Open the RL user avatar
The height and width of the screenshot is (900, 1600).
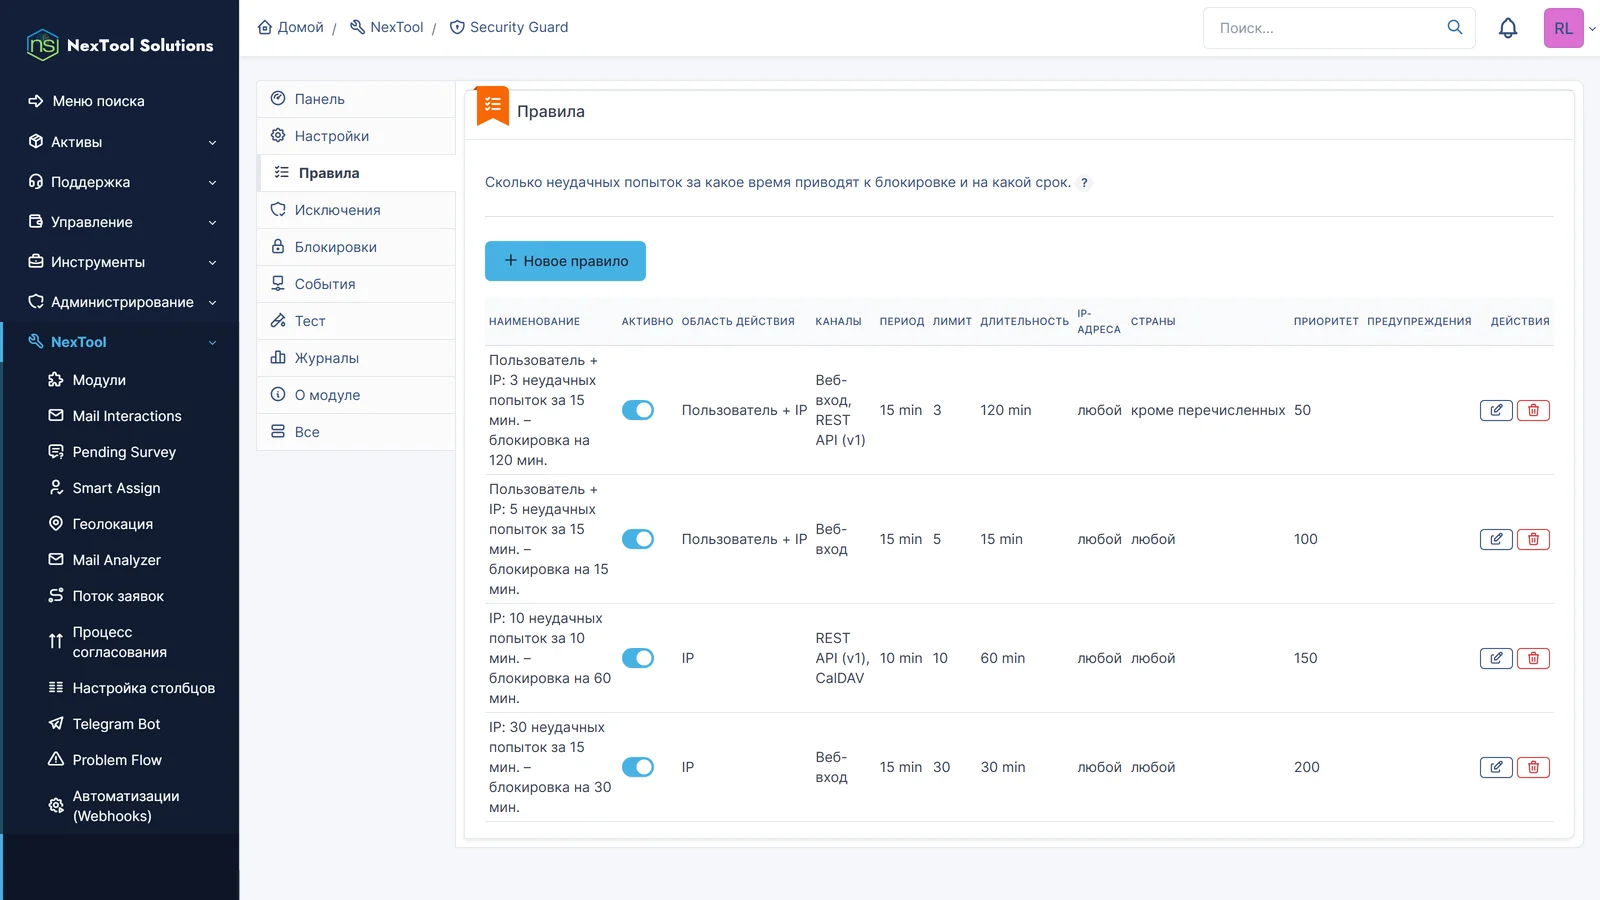[x=1563, y=28]
